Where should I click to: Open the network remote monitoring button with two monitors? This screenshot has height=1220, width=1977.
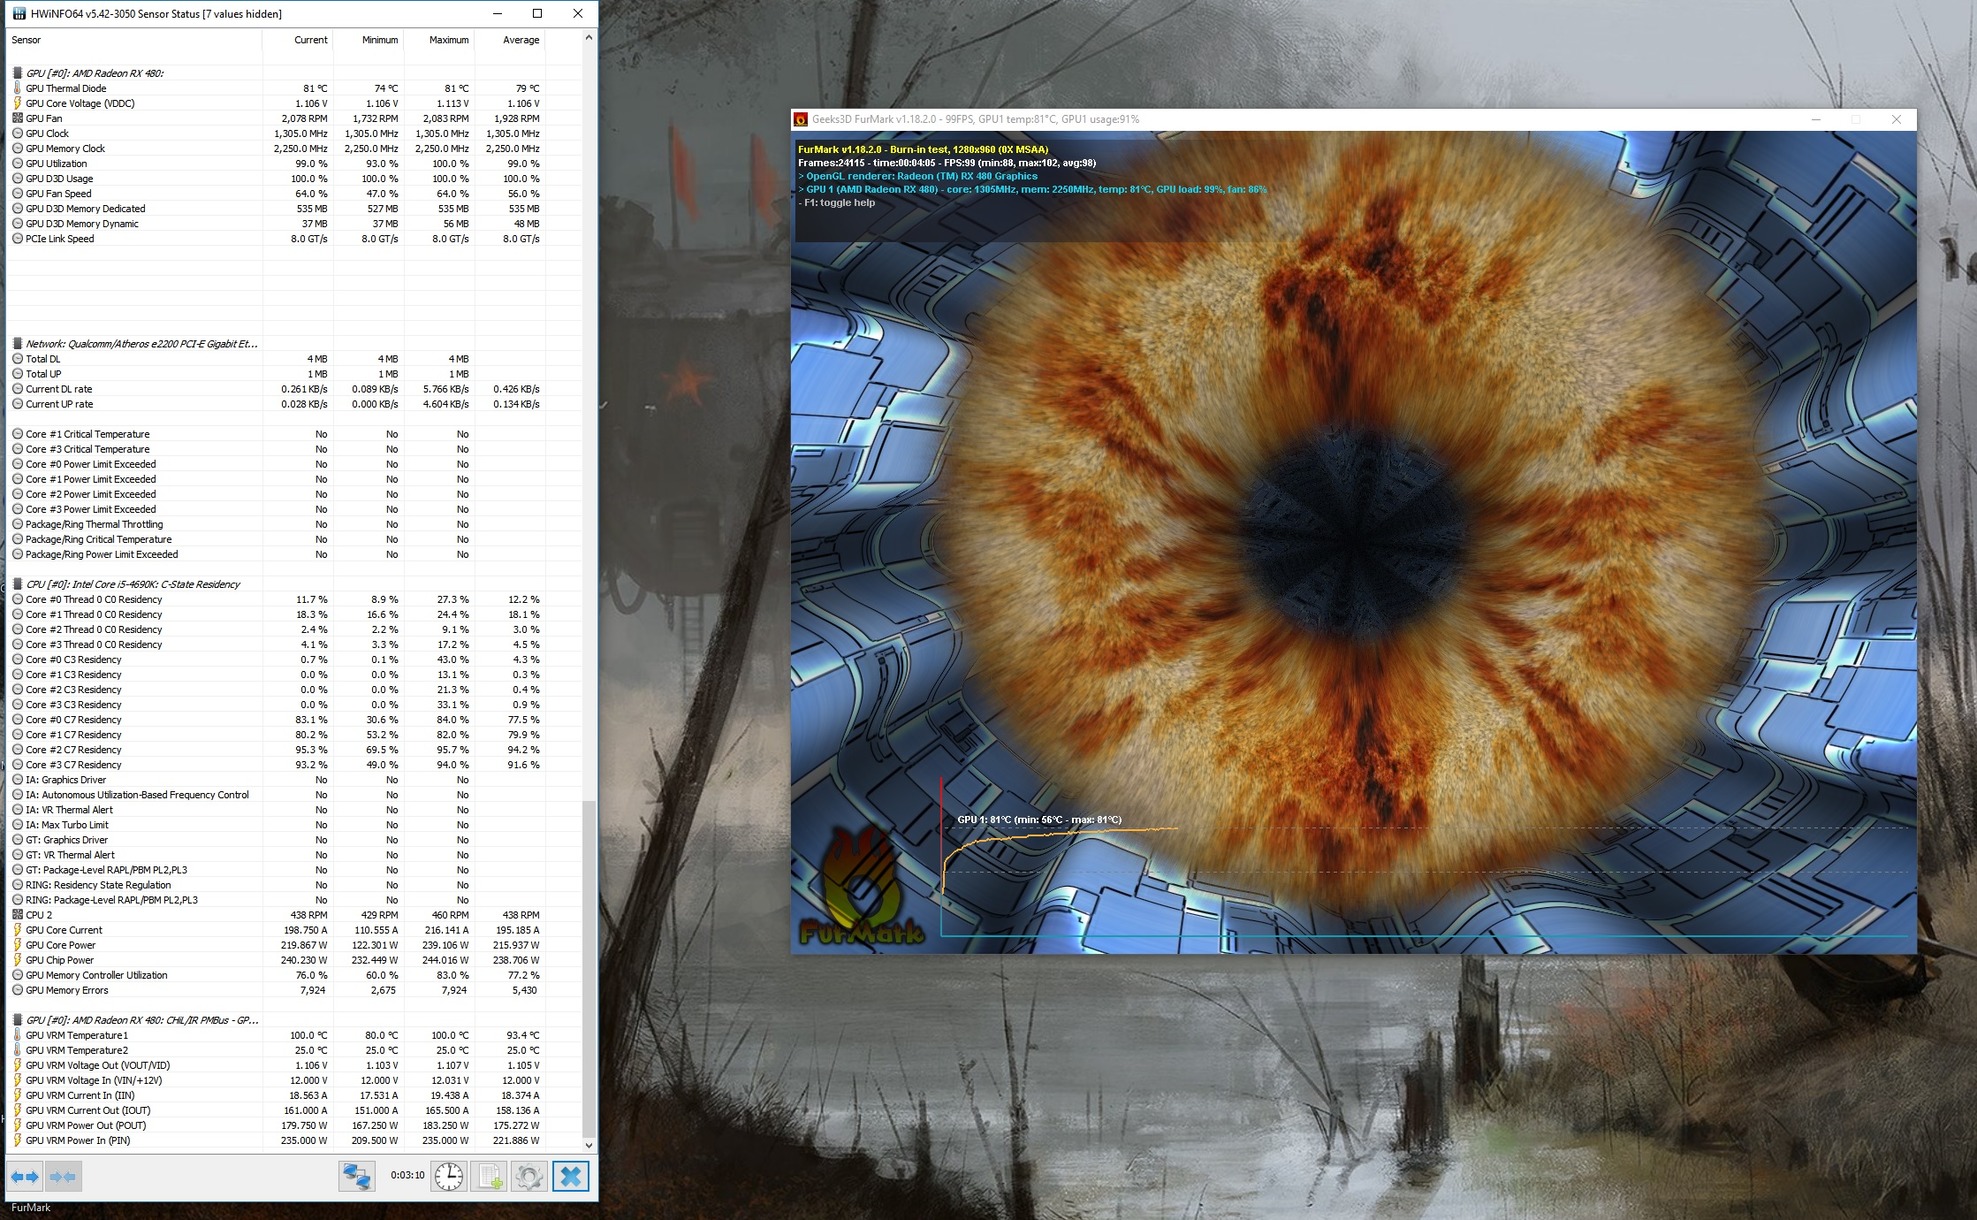(x=356, y=1176)
